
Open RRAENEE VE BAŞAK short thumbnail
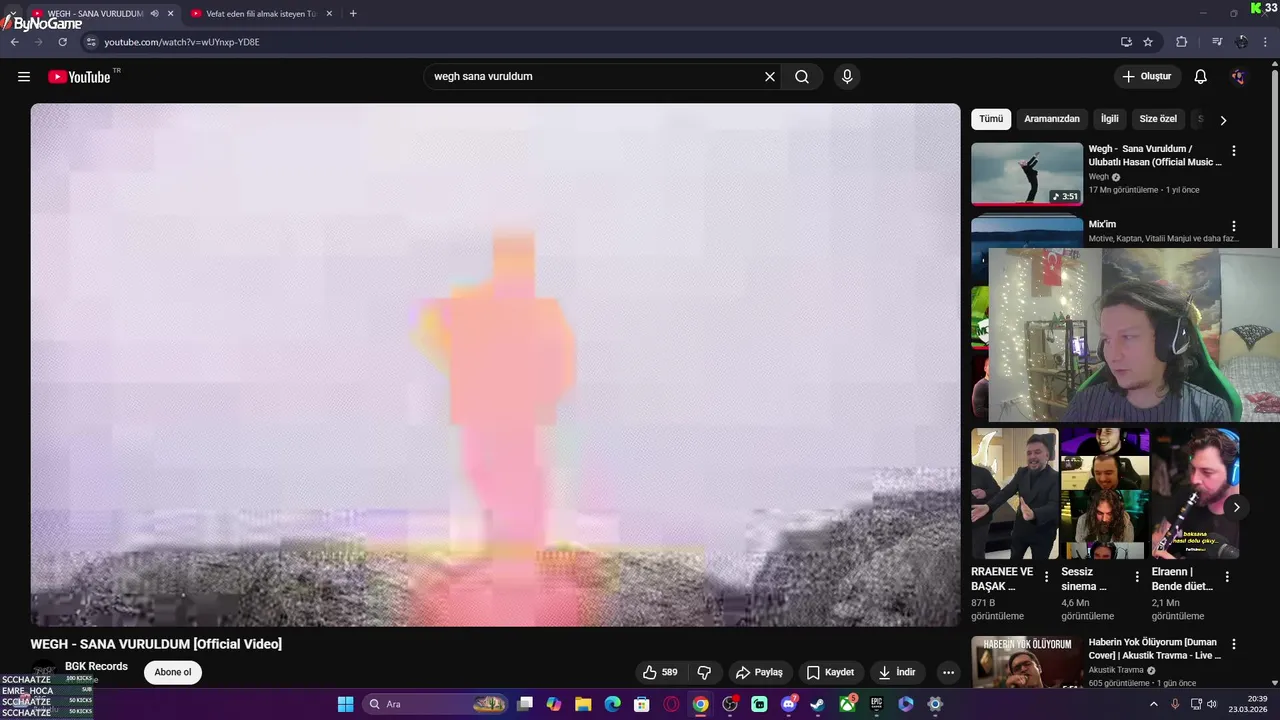click(1015, 494)
